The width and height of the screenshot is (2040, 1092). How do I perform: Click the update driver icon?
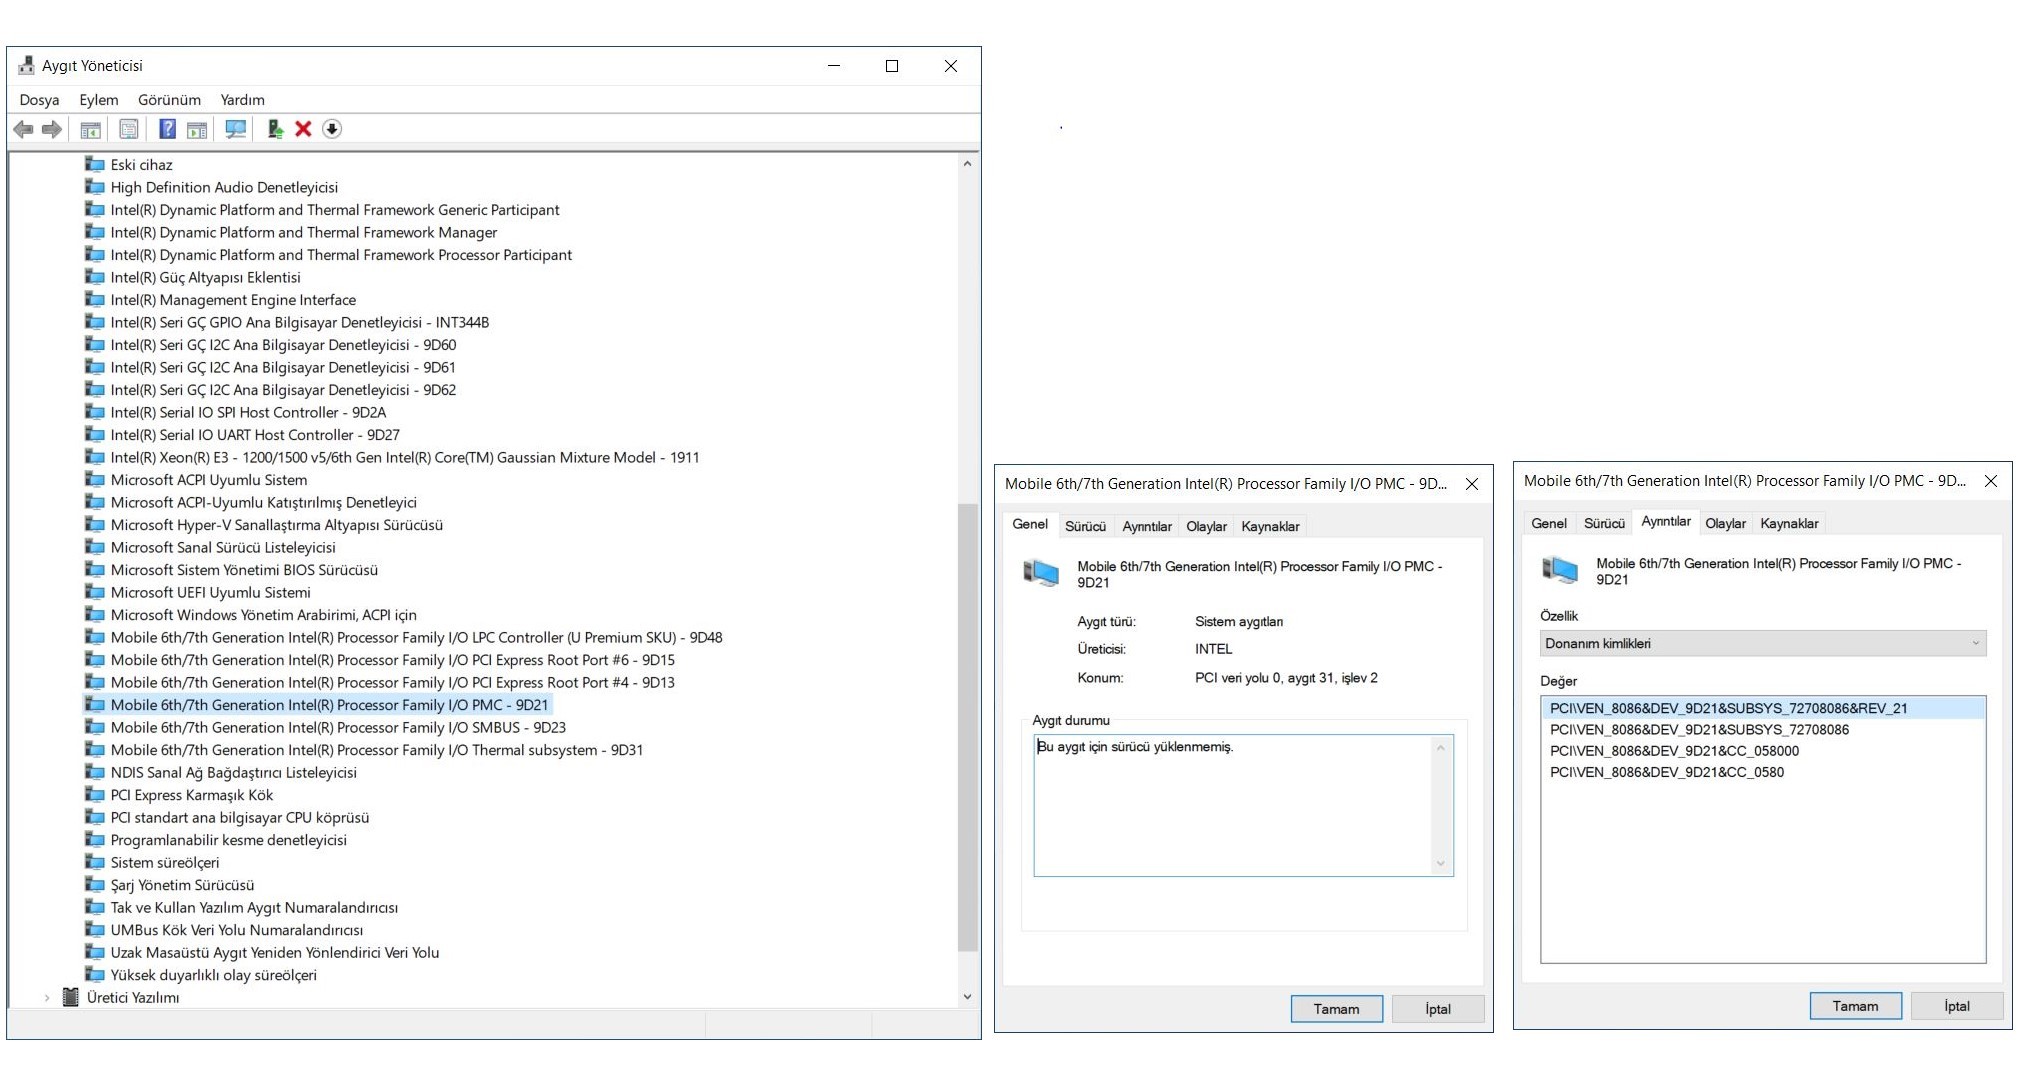pyautogui.click(x=275, y=129)
